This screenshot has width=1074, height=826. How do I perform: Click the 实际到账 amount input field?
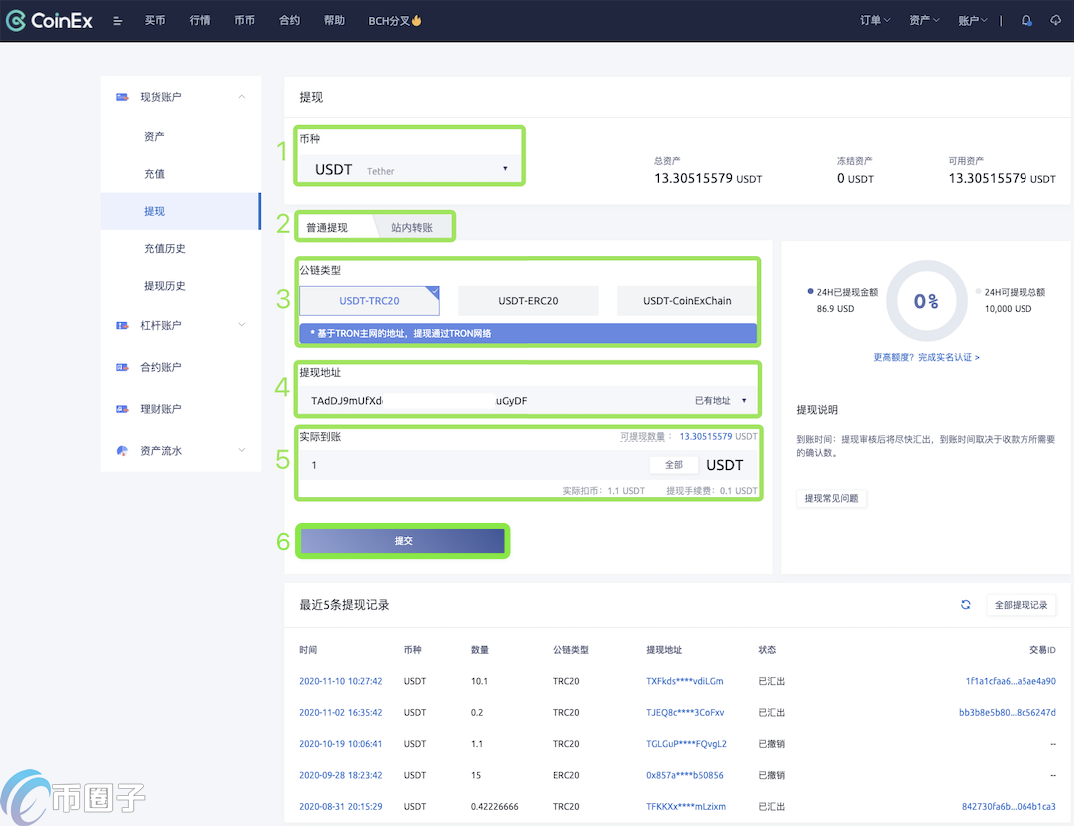(470, 465)
